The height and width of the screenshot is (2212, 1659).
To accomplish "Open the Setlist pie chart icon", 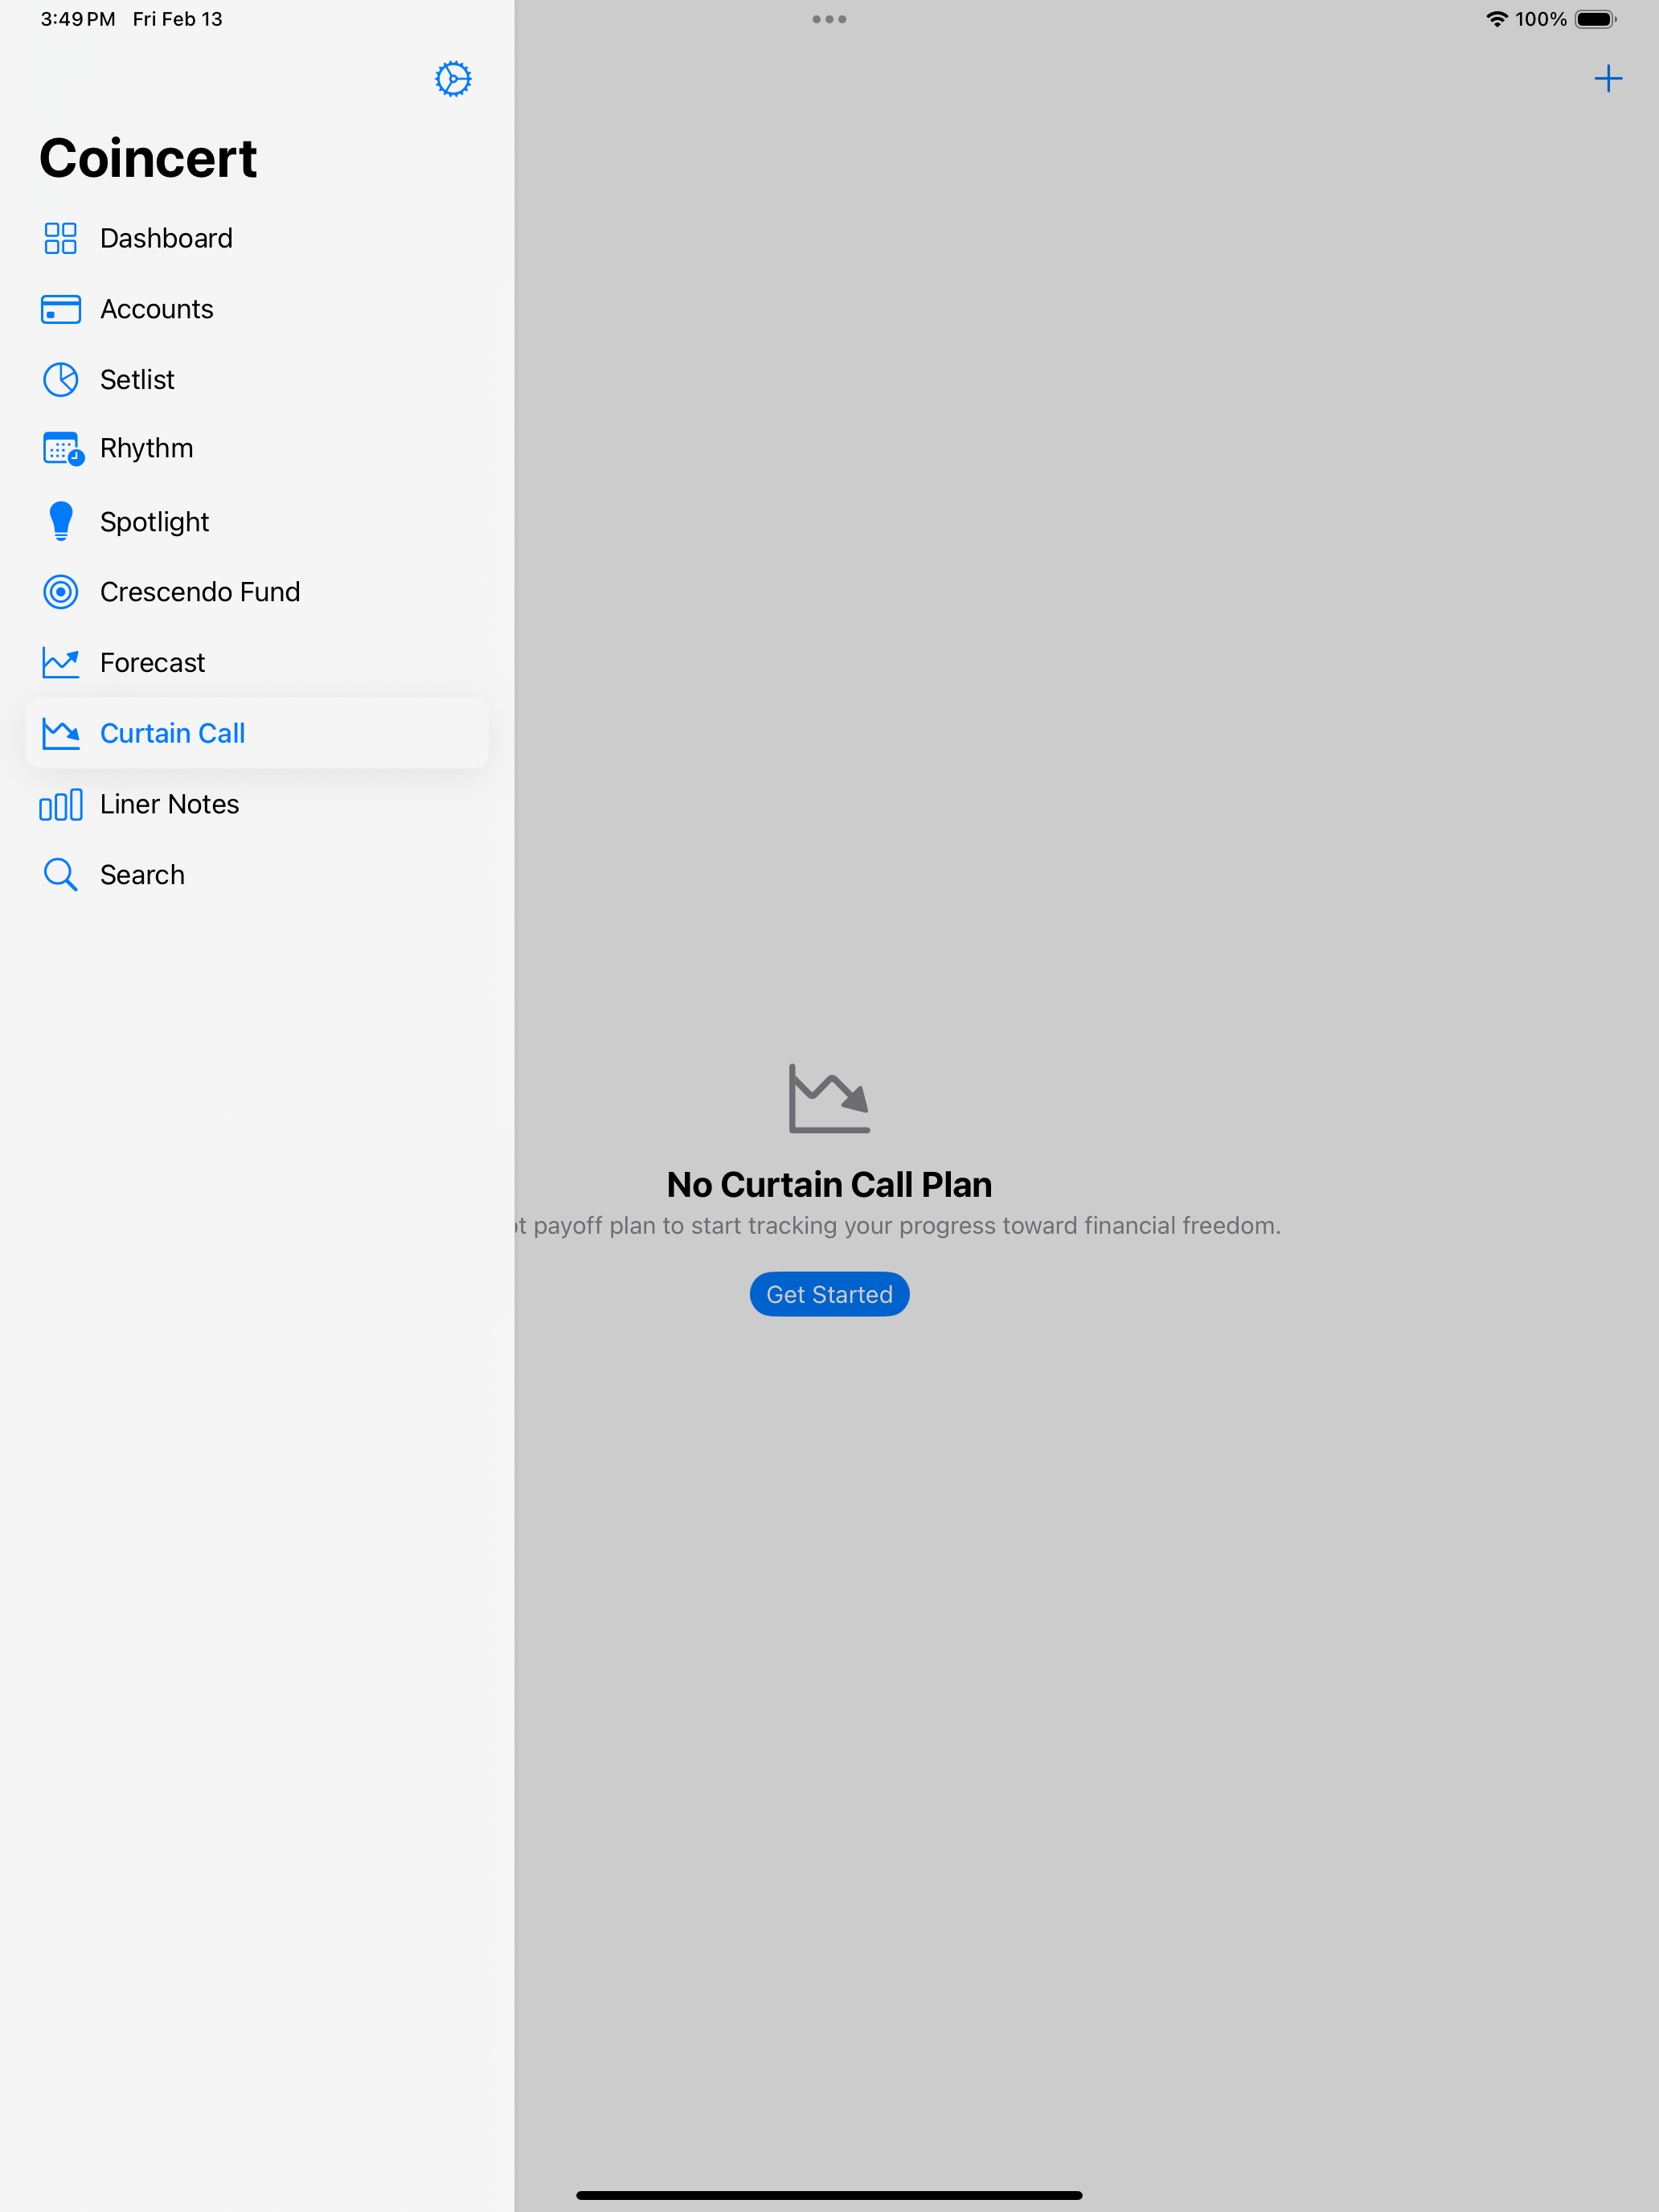I will pyautogui.click(x=60, y=380).
